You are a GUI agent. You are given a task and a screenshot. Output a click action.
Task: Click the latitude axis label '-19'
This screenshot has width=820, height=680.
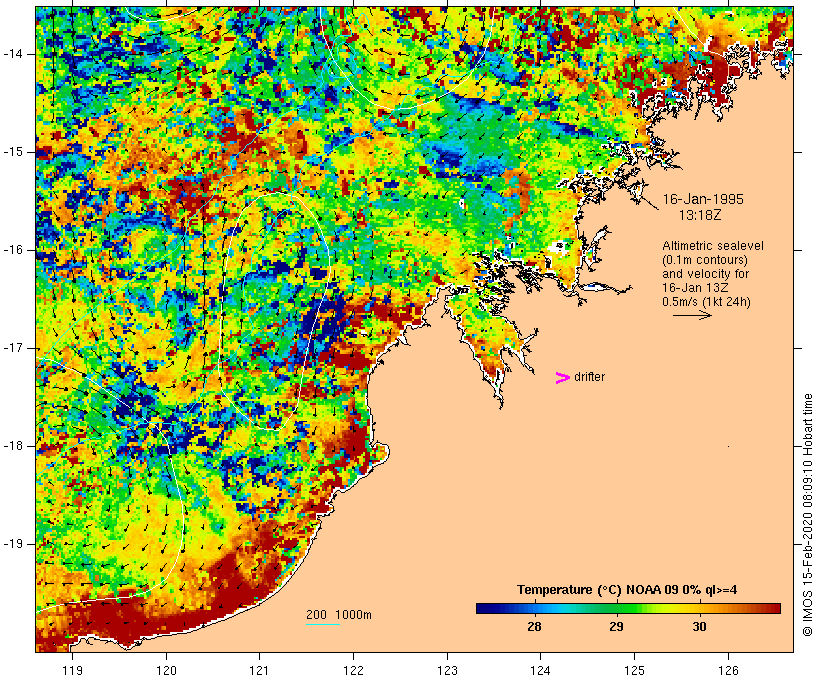[13, 544]
